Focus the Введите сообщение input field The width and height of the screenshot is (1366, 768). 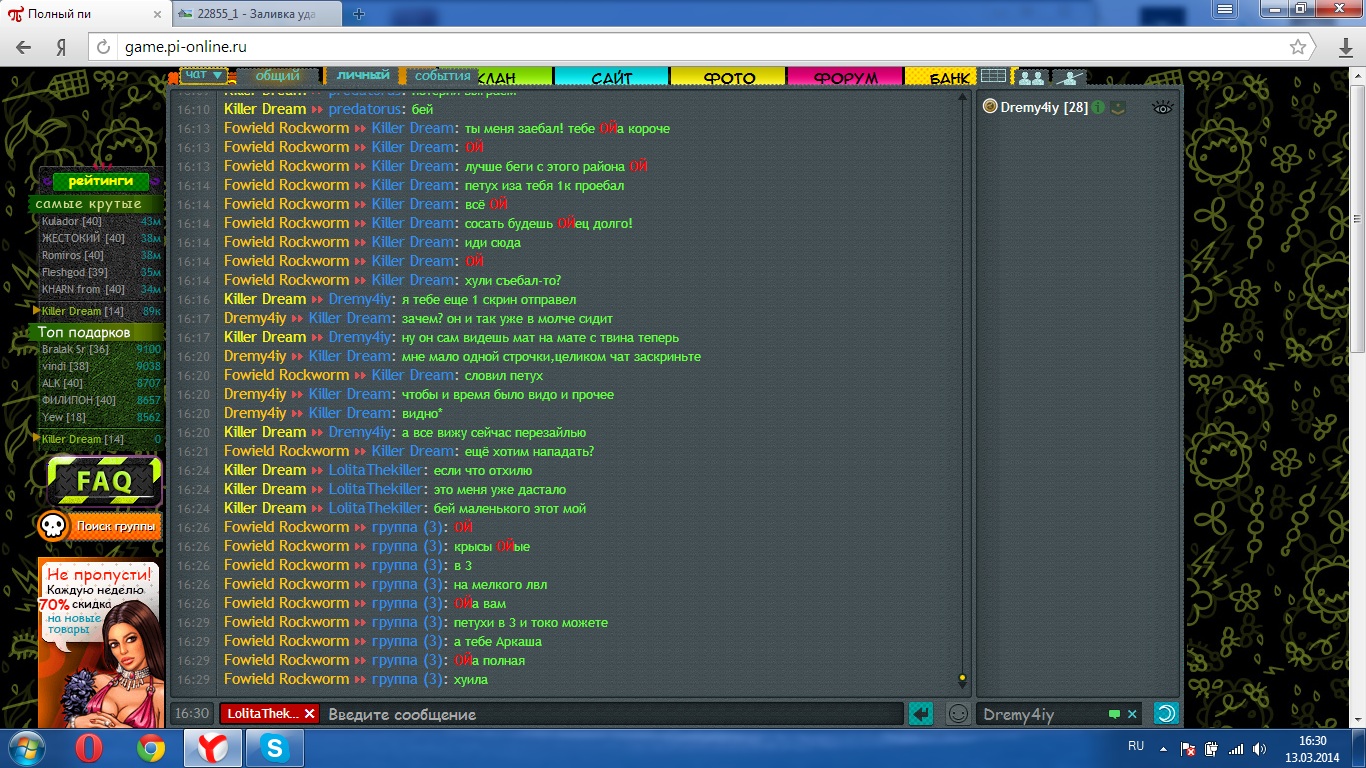pyautogui.click(x=612, y=714)
